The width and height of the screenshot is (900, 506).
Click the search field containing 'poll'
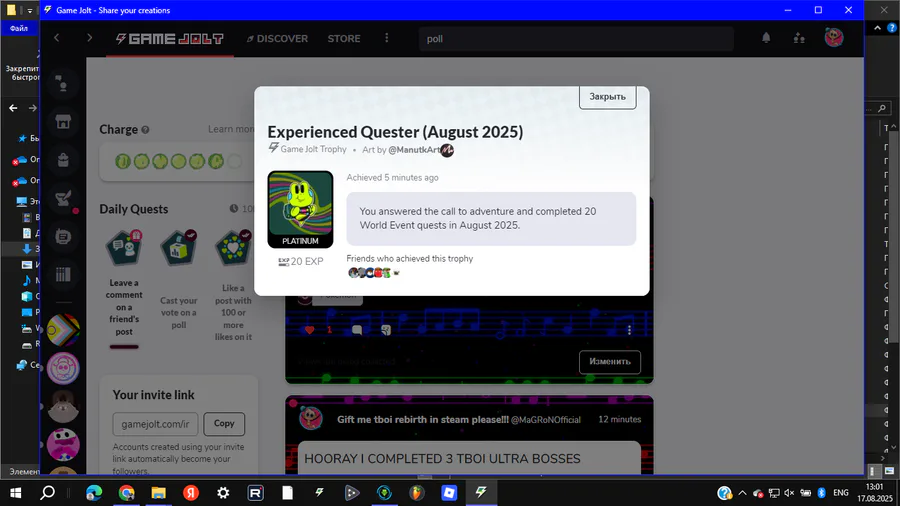(576, 39)
